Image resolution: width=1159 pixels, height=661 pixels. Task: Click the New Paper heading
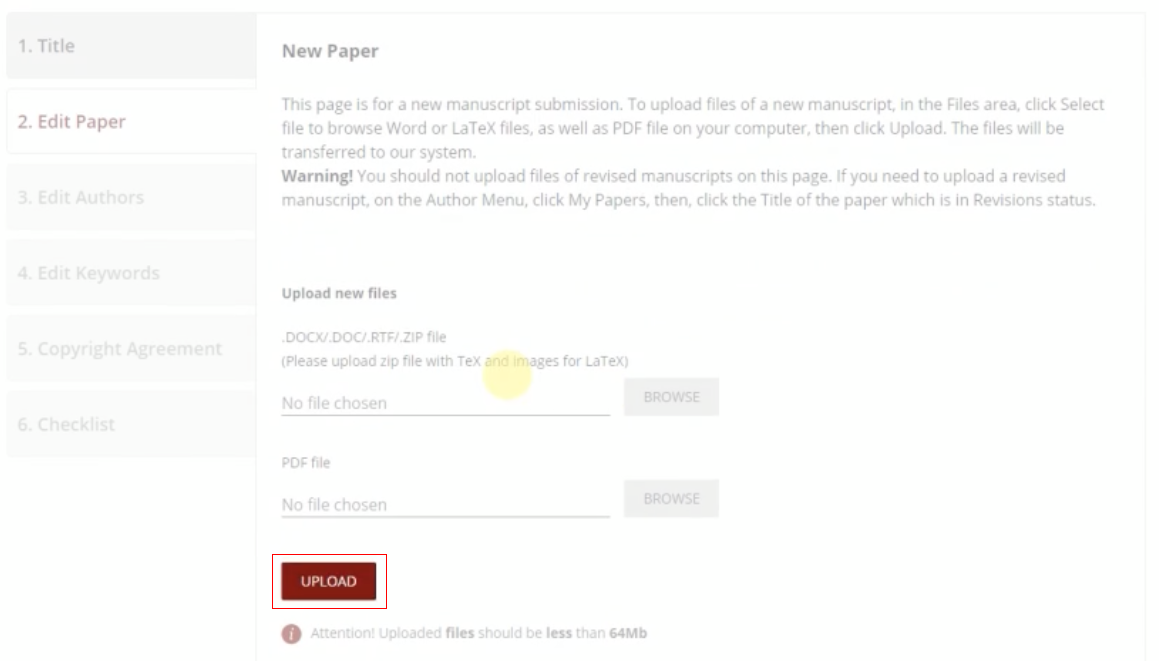point(330,51)
